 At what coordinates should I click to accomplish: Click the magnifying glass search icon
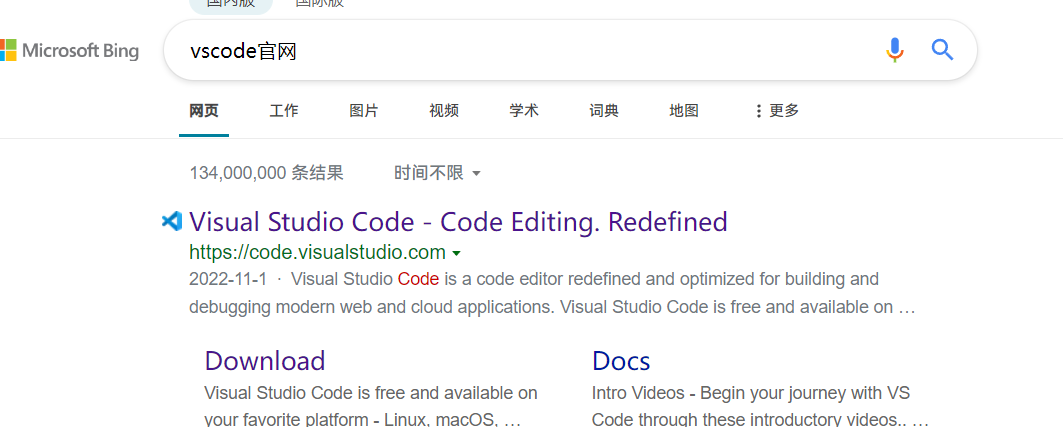tap(942, 49)
